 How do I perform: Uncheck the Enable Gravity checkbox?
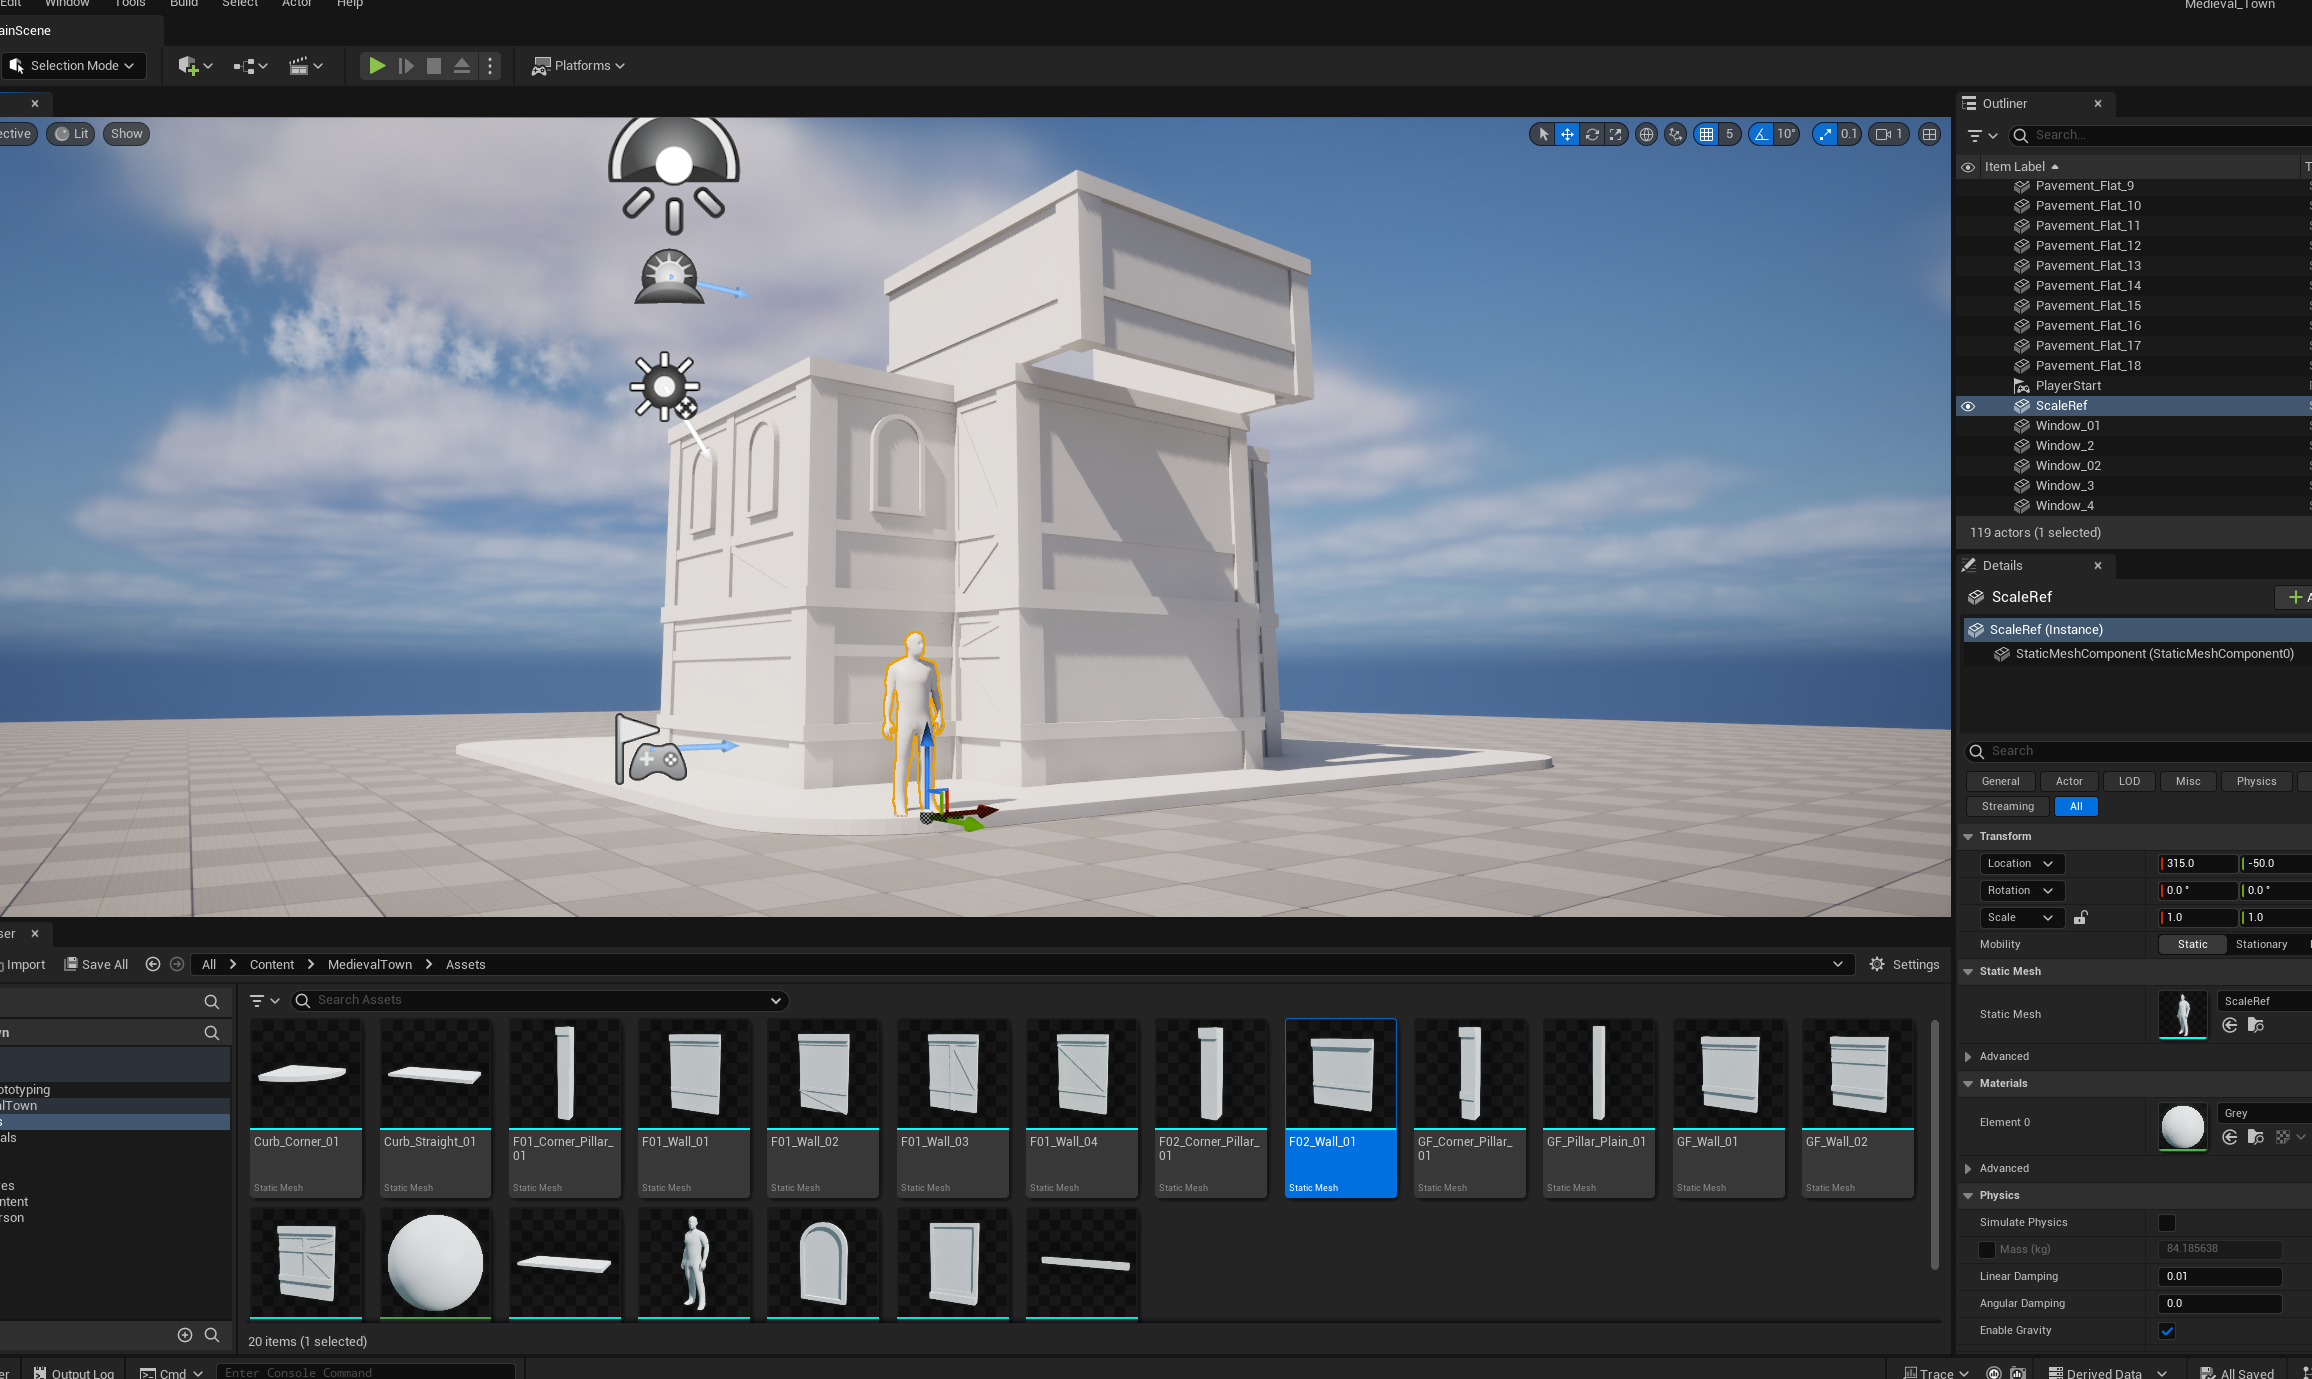(2167, 1330)
